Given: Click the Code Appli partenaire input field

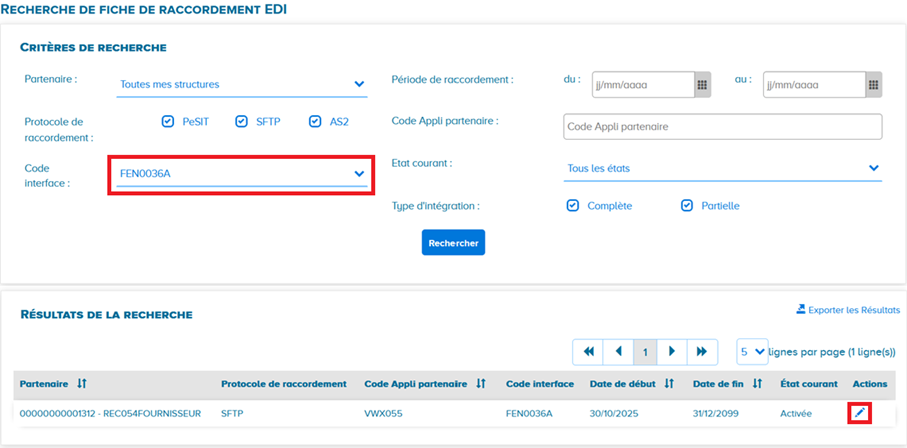Looking at the screenshot, I should pyautogui.click(x=722, y=127).
